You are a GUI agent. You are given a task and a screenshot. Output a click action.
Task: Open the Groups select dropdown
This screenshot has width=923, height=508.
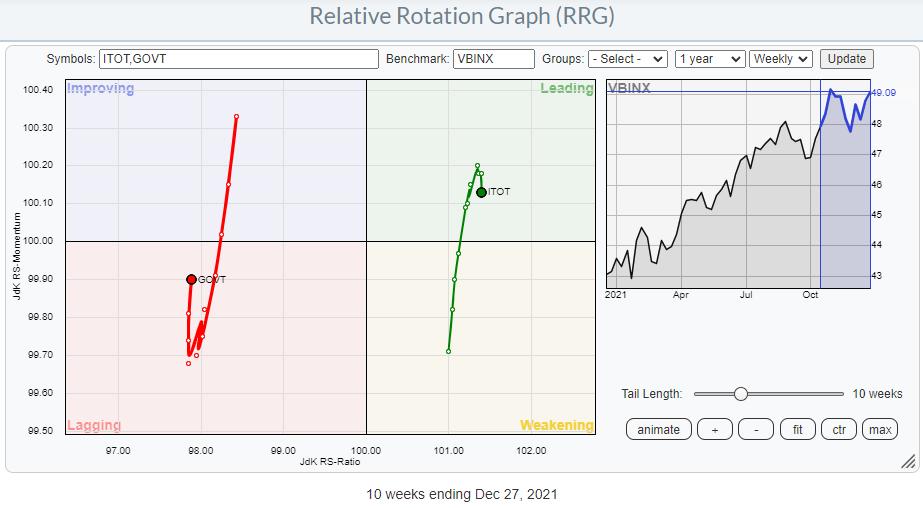click(x=628, y=59)
